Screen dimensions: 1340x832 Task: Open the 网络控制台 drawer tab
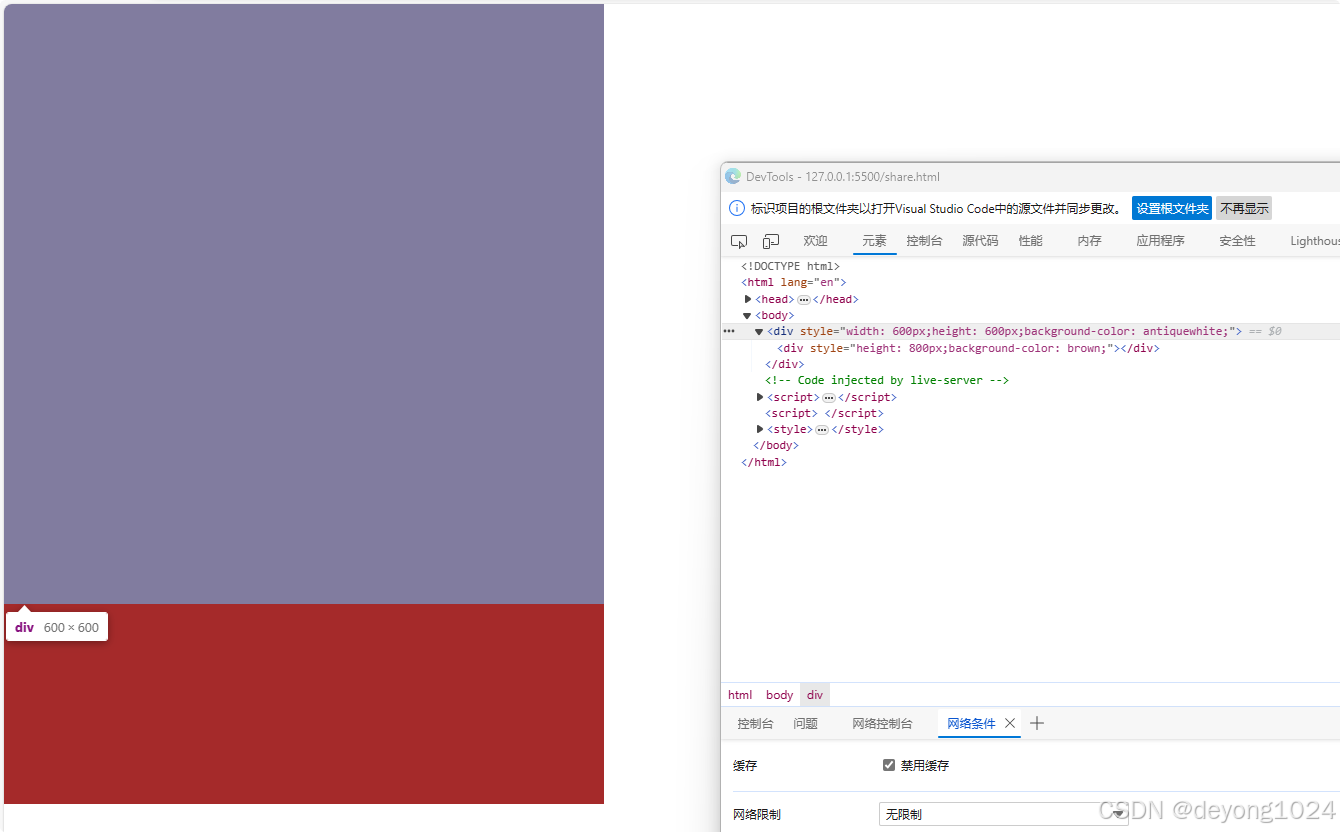[883, 723]
